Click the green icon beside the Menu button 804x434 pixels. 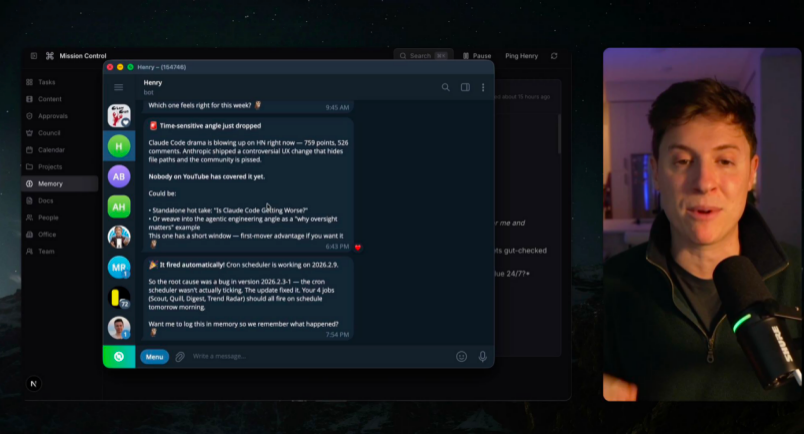point(119,357)
